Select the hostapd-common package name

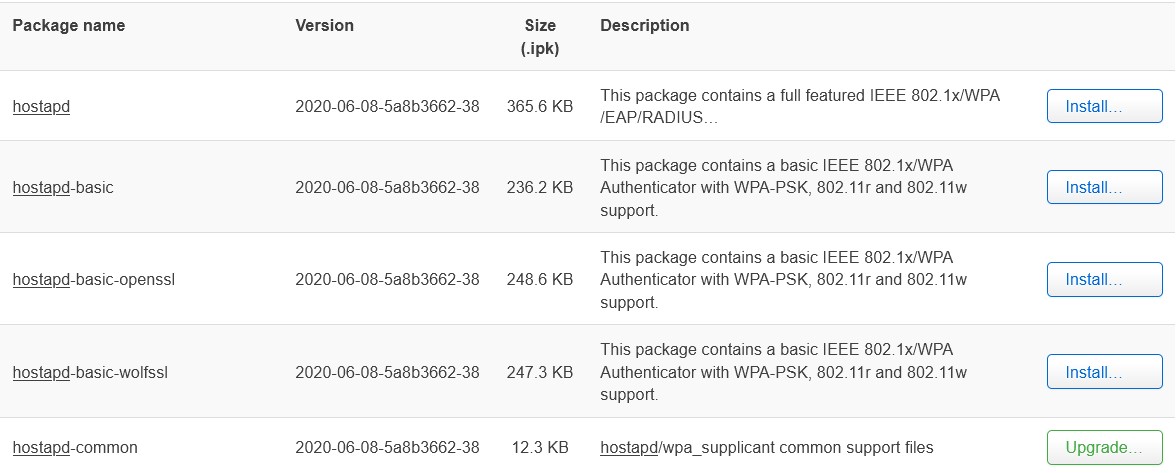coord(75,448)
